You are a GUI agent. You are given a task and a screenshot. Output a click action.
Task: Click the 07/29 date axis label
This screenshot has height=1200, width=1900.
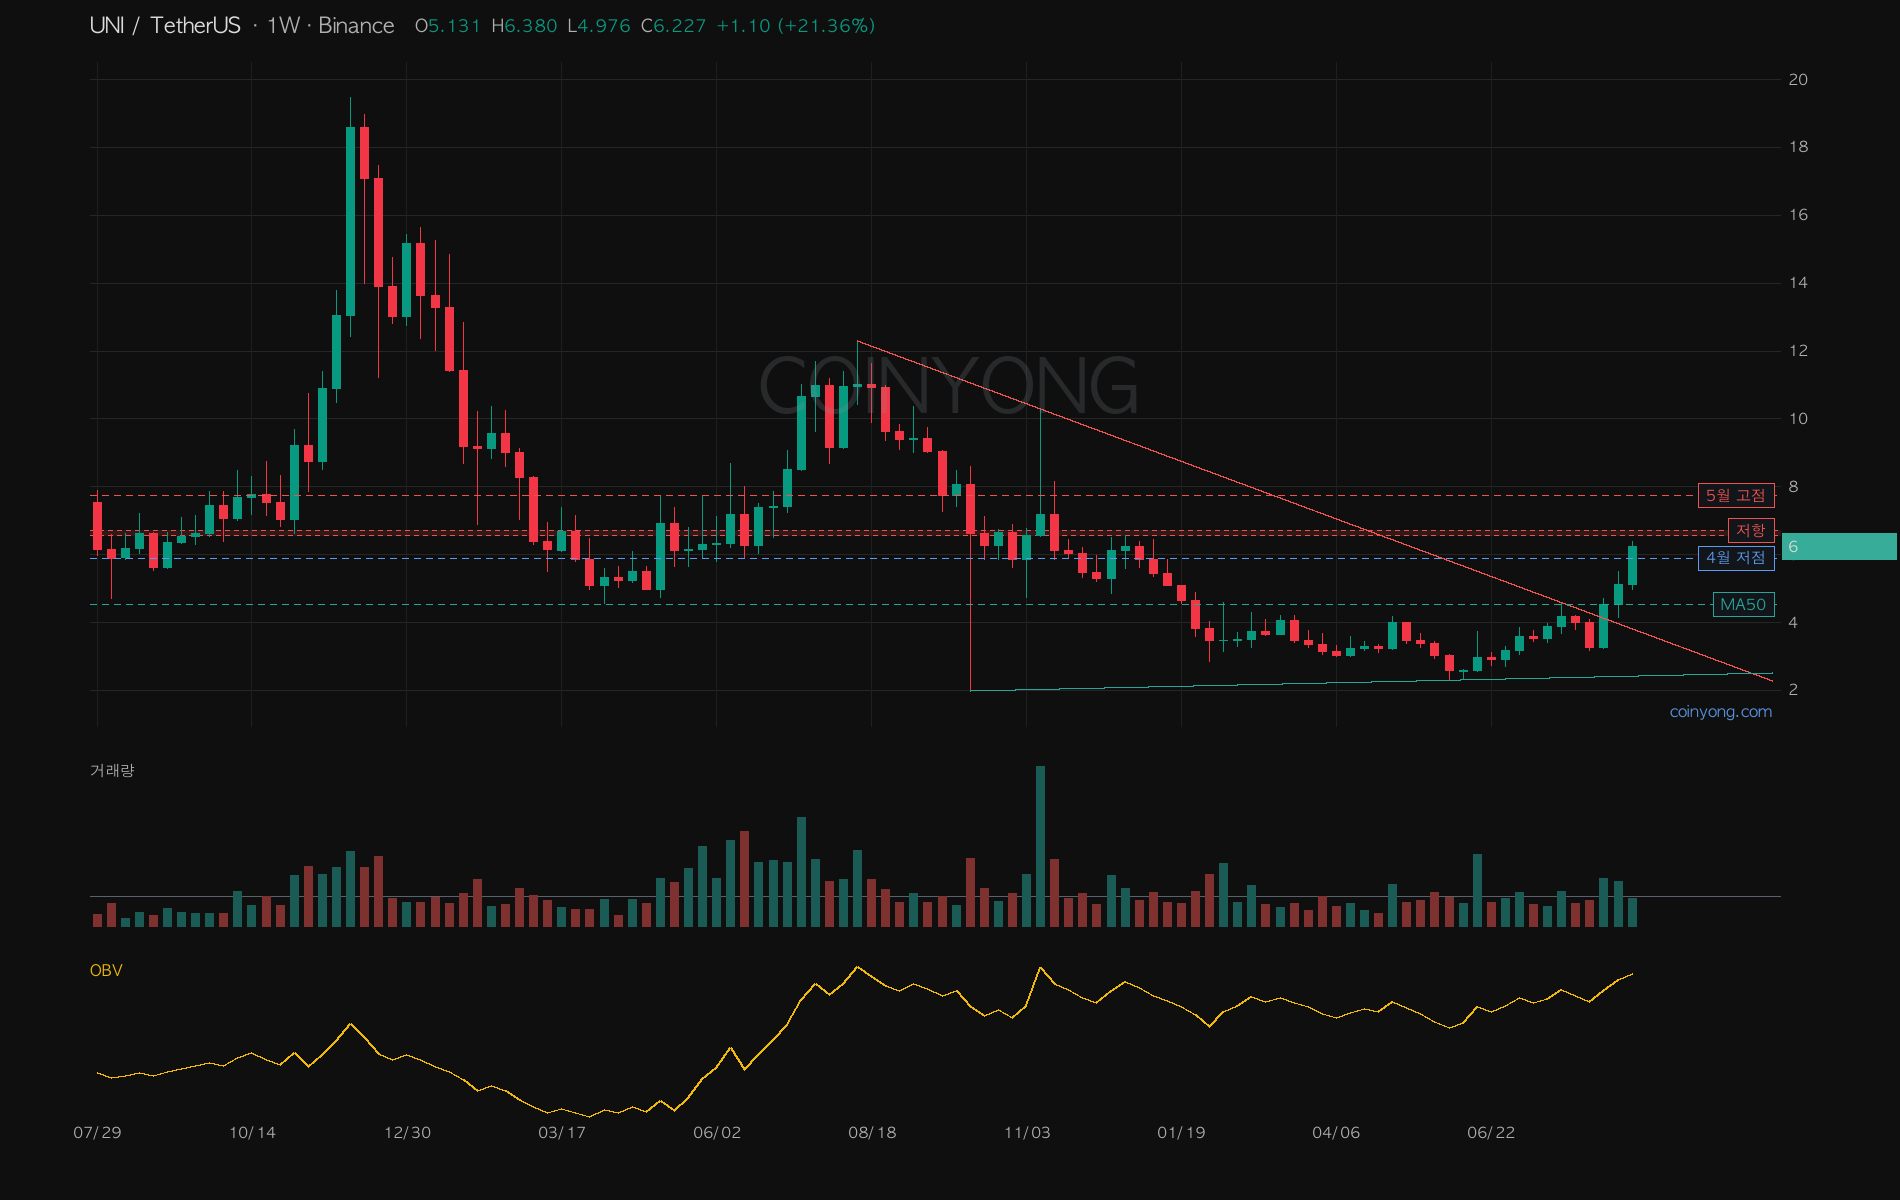(x=97, y=1132)
